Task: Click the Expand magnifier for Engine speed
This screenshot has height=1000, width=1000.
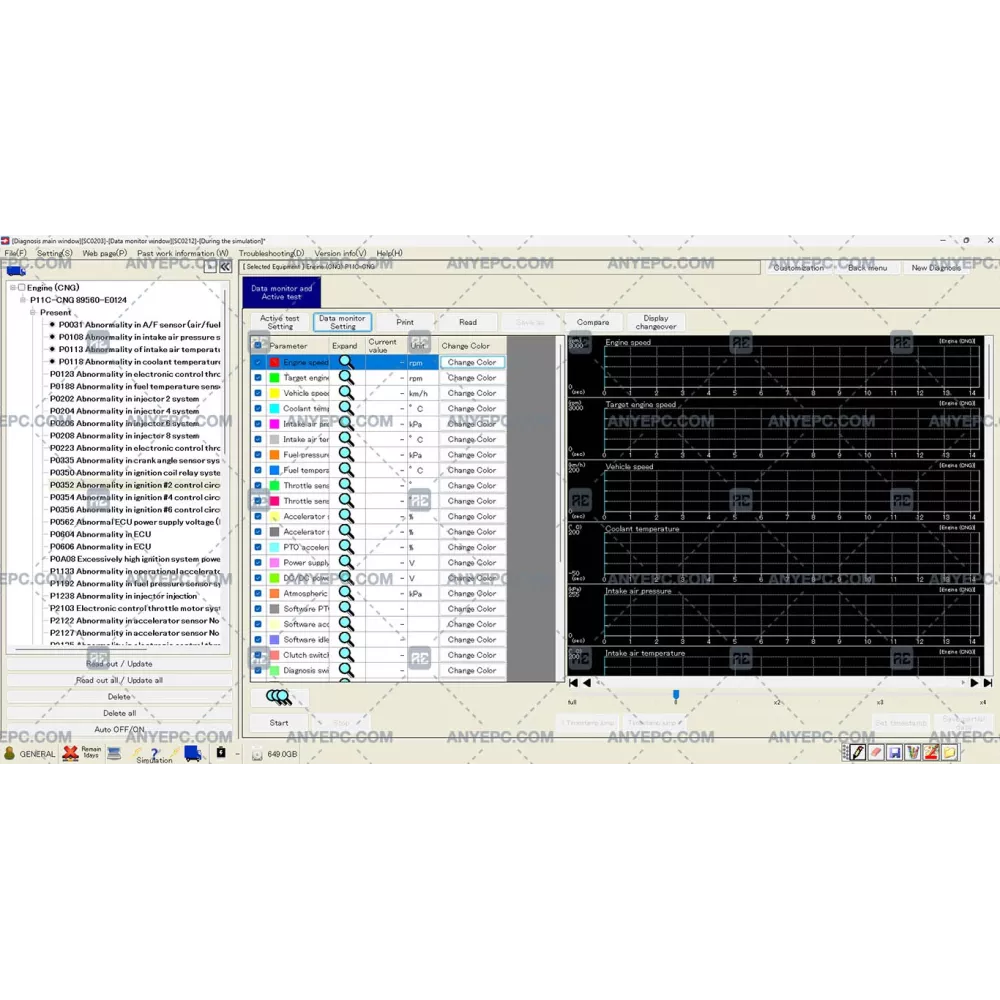Action: click(346, 362)
